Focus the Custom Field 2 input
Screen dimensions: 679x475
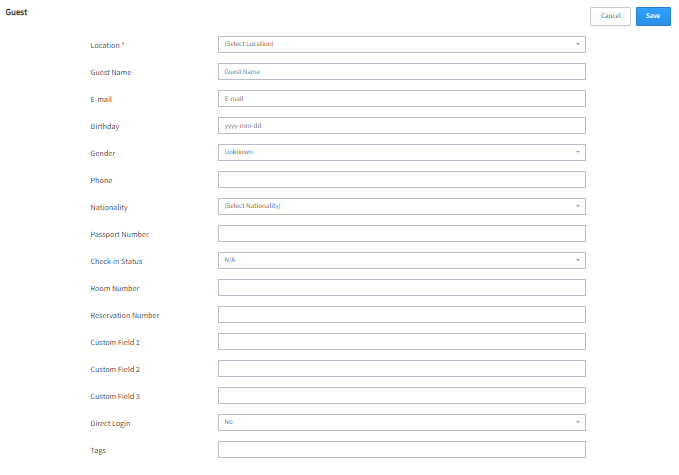(402, 368)
